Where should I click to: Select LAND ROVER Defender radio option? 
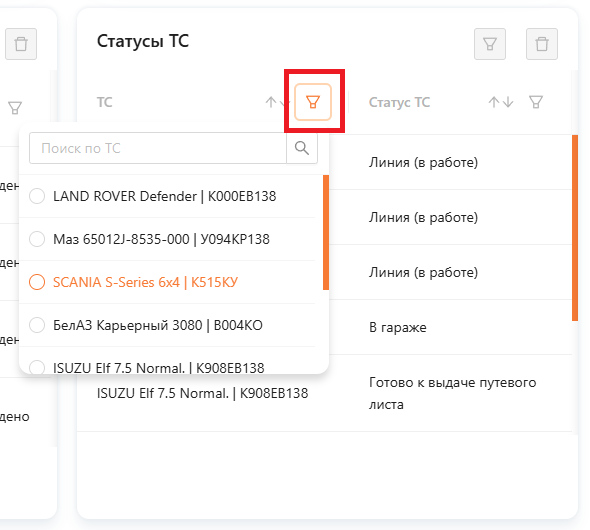[37, 196]
